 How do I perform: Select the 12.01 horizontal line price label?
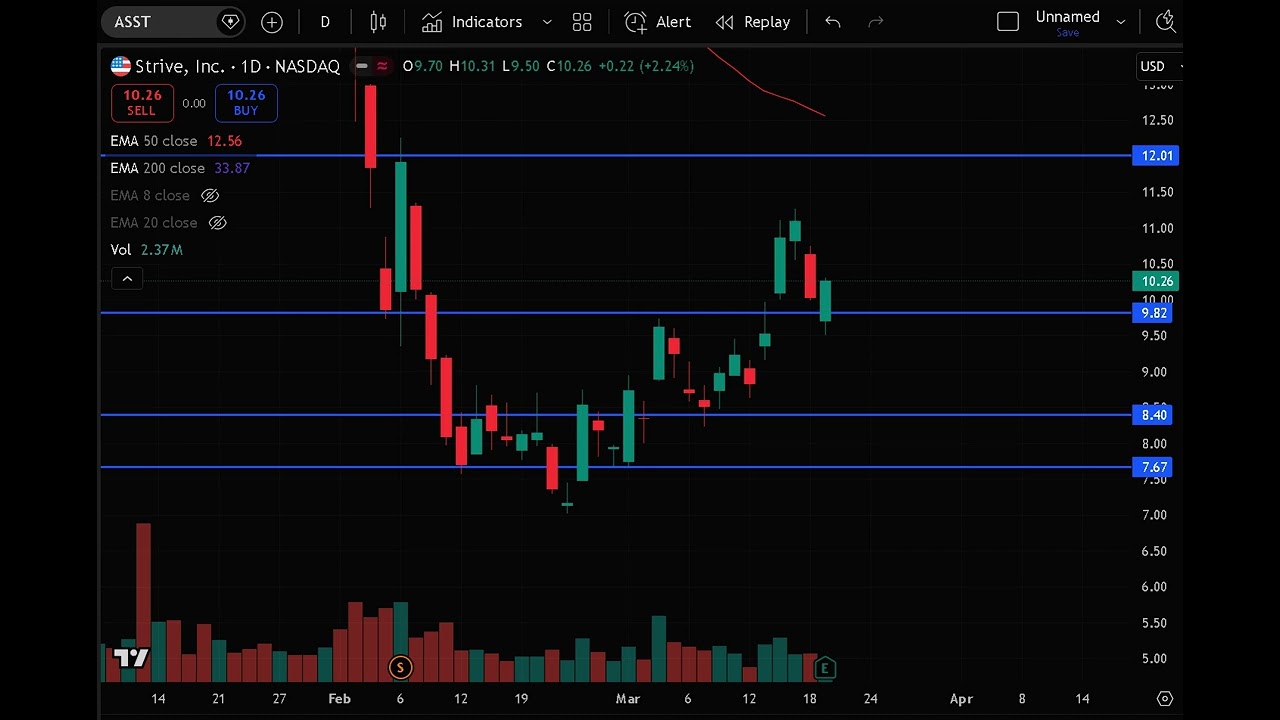pos(1157,156)
